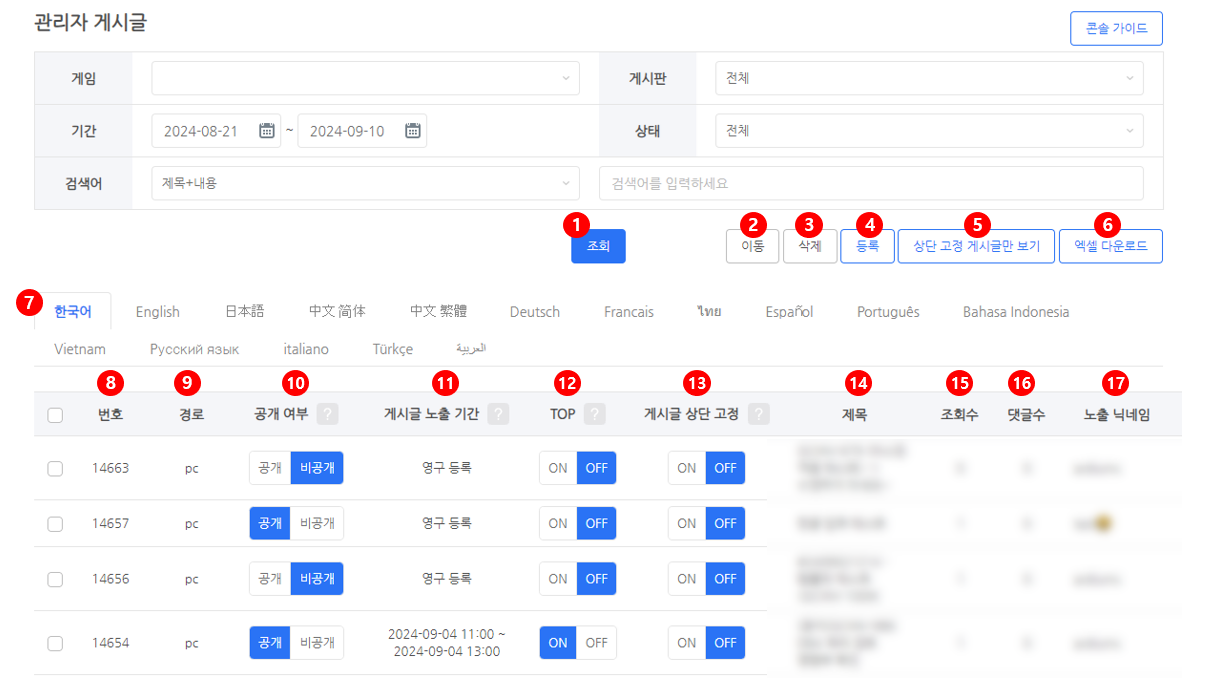
Task: Switch to the English language tab
Action: [158, 312]
